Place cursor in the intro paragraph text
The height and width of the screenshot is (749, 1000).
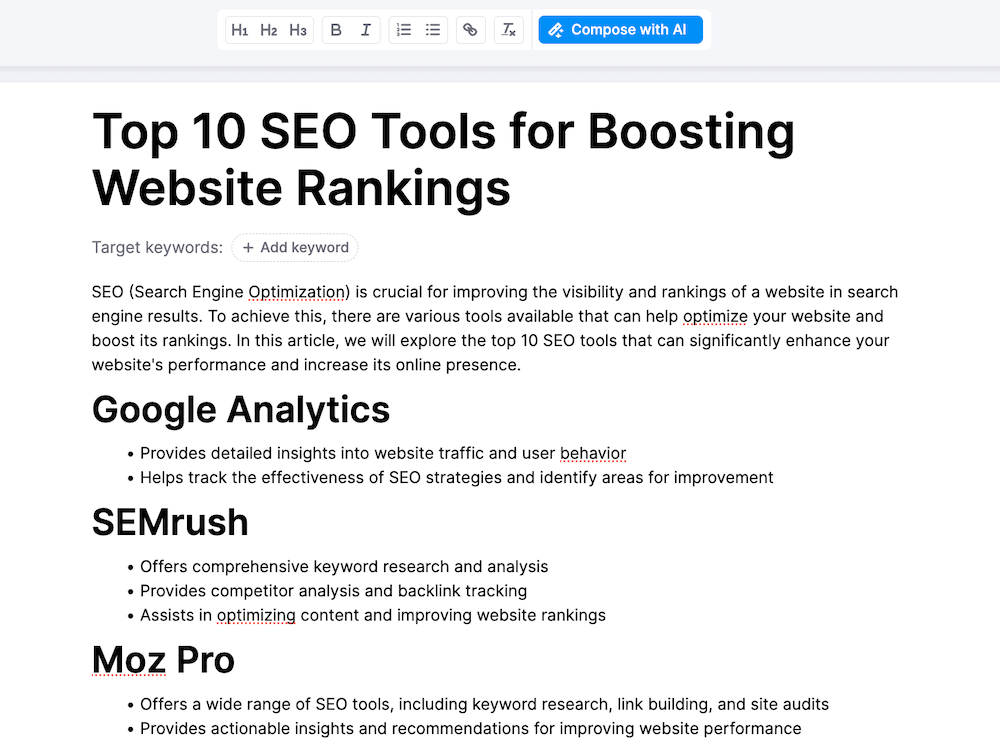click(x=400, y=340)
